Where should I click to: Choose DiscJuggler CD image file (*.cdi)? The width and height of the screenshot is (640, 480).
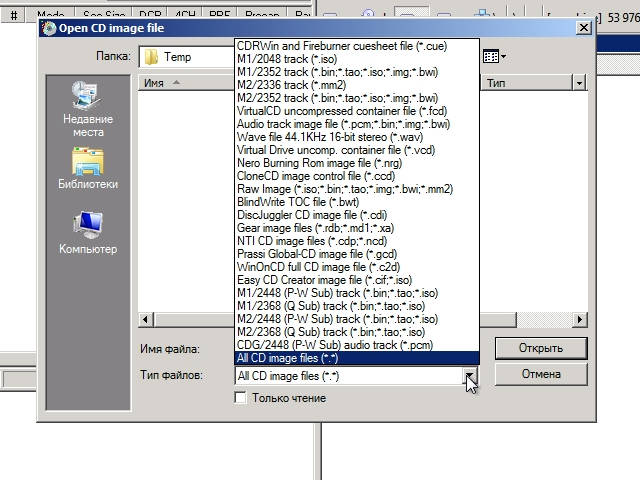coord(311,215)
